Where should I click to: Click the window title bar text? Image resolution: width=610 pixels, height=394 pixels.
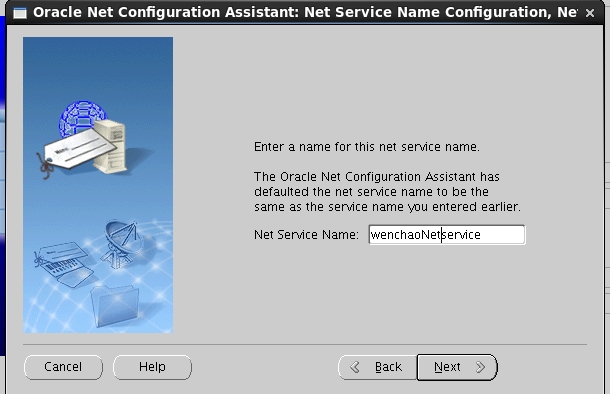pos(305,12)
